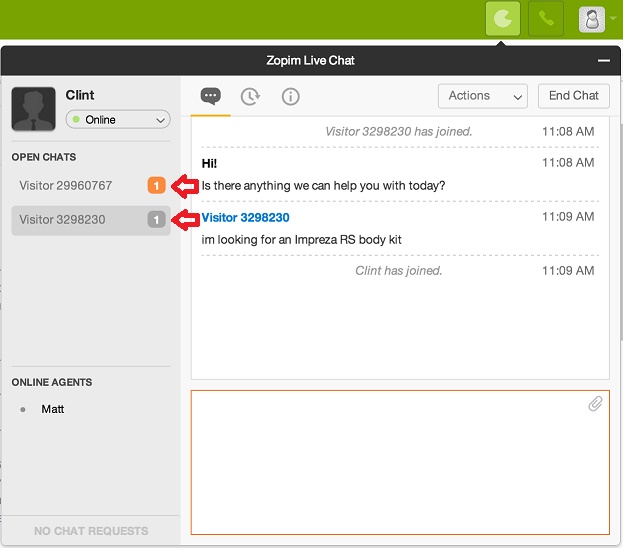
Task: Minimize the Zopim Live Chat window
Action: coord(603,61)
